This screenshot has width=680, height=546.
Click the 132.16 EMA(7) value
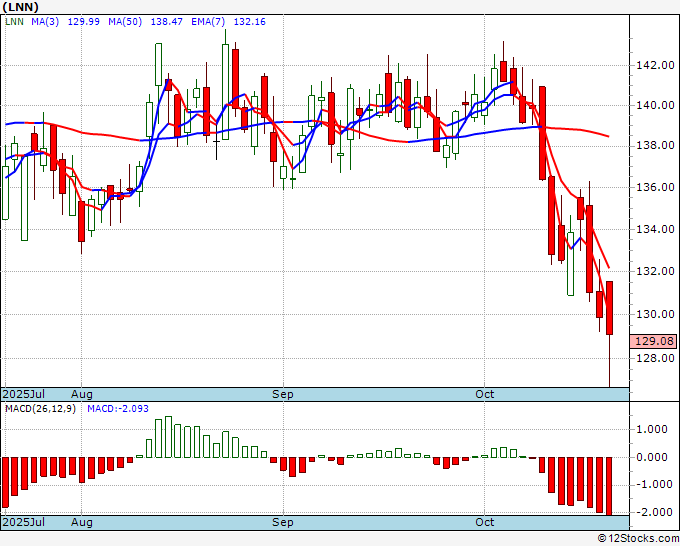pos(249,22)
